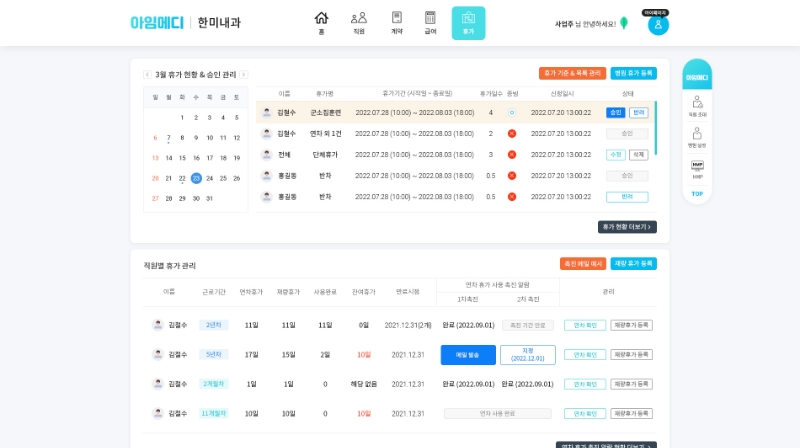Go to previous month in calendar header

coord(147,74)
